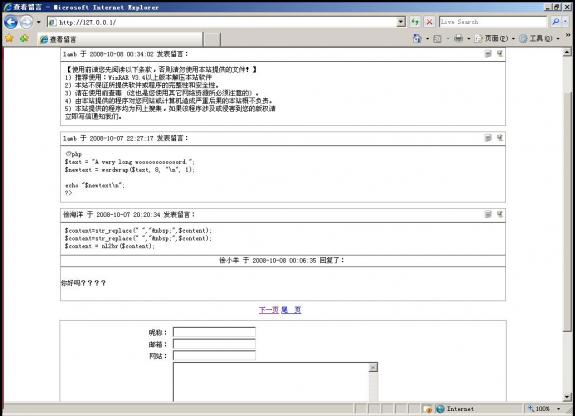Select the 查看留言 browser tab
This screenshot has width=575, height=416.
(x=120, y=39)
